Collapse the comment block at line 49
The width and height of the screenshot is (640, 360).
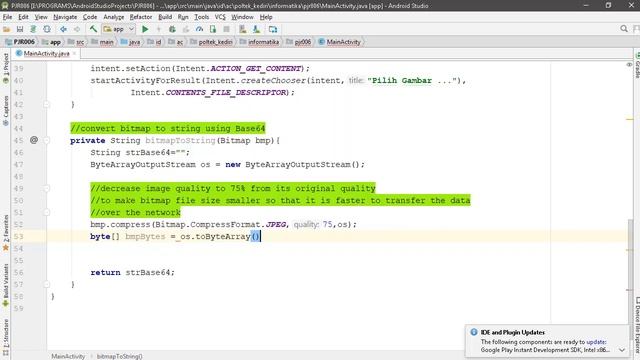click(47, 189)
